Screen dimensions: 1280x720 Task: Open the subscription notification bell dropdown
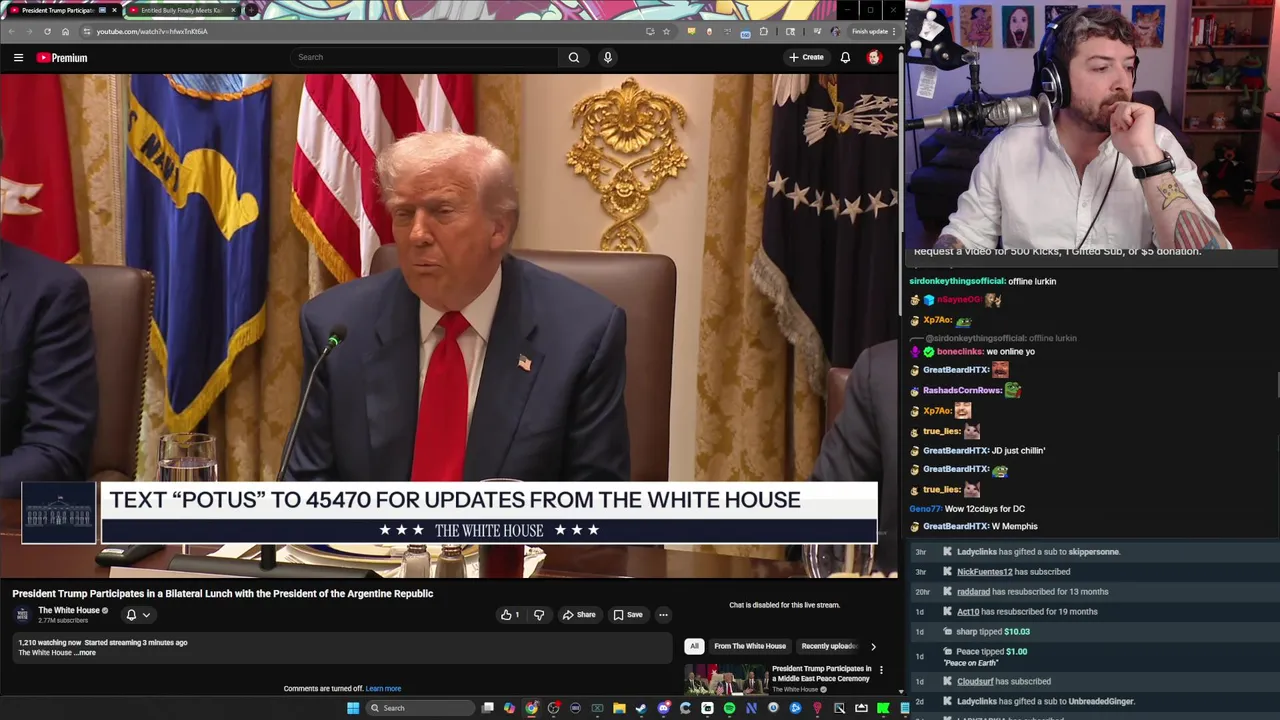pyautogui.click(x=138, y=615)
